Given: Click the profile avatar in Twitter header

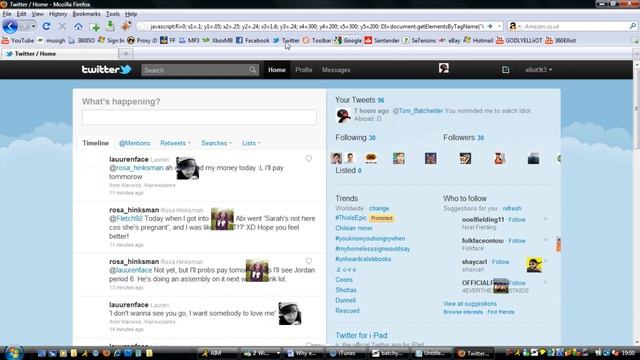Looking at the screenshot, I should point(444,68).
